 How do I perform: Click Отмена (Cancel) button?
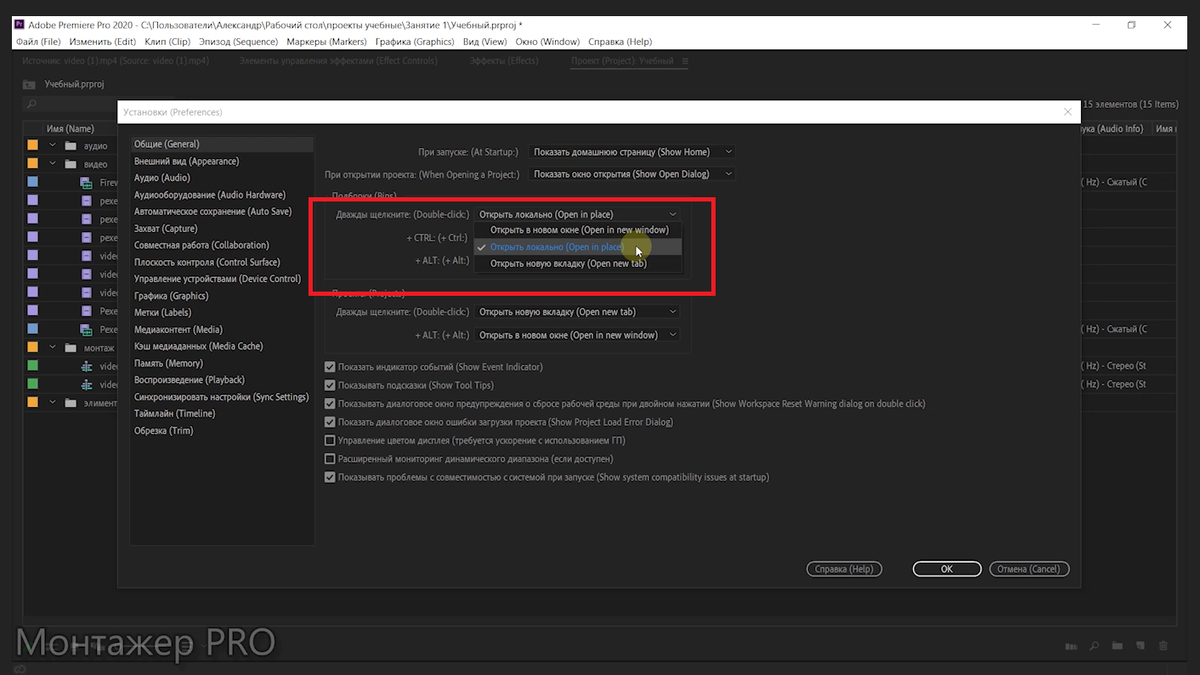1029,569
